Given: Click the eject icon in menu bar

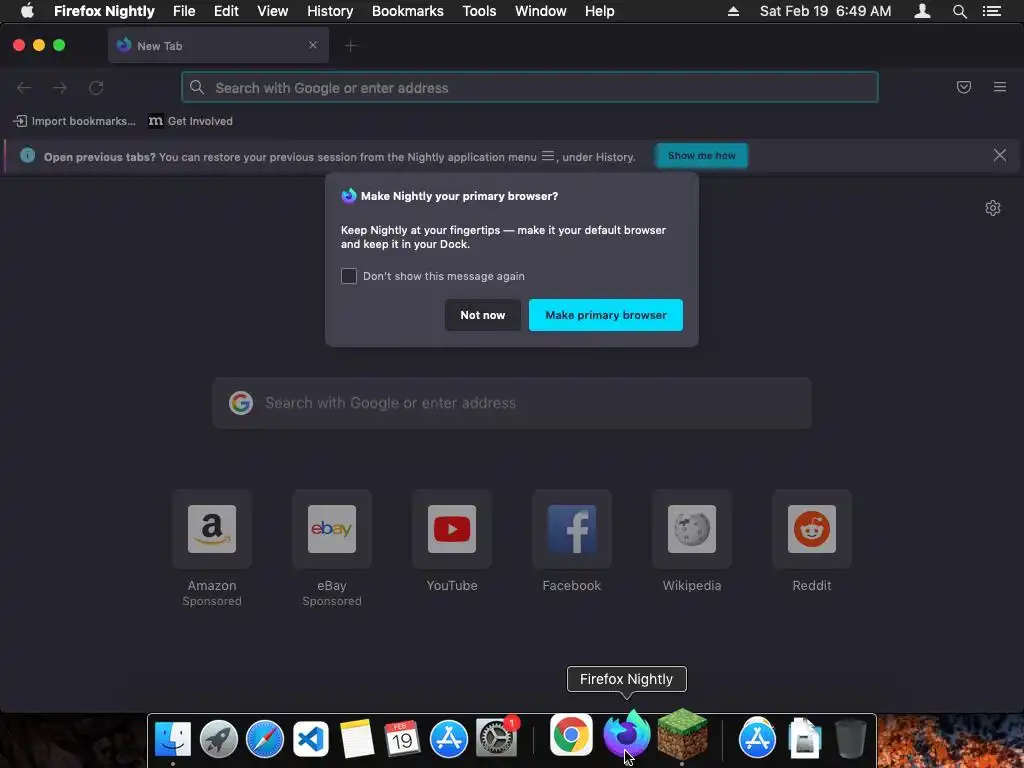Looking at the screenshot, I should 733,11.
